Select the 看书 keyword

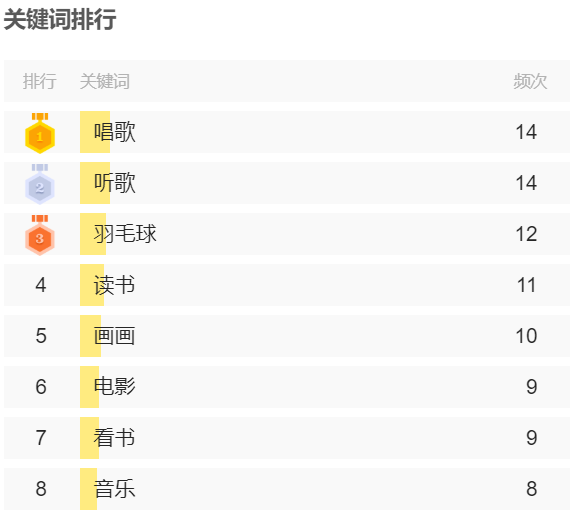[x=115, y=438]
